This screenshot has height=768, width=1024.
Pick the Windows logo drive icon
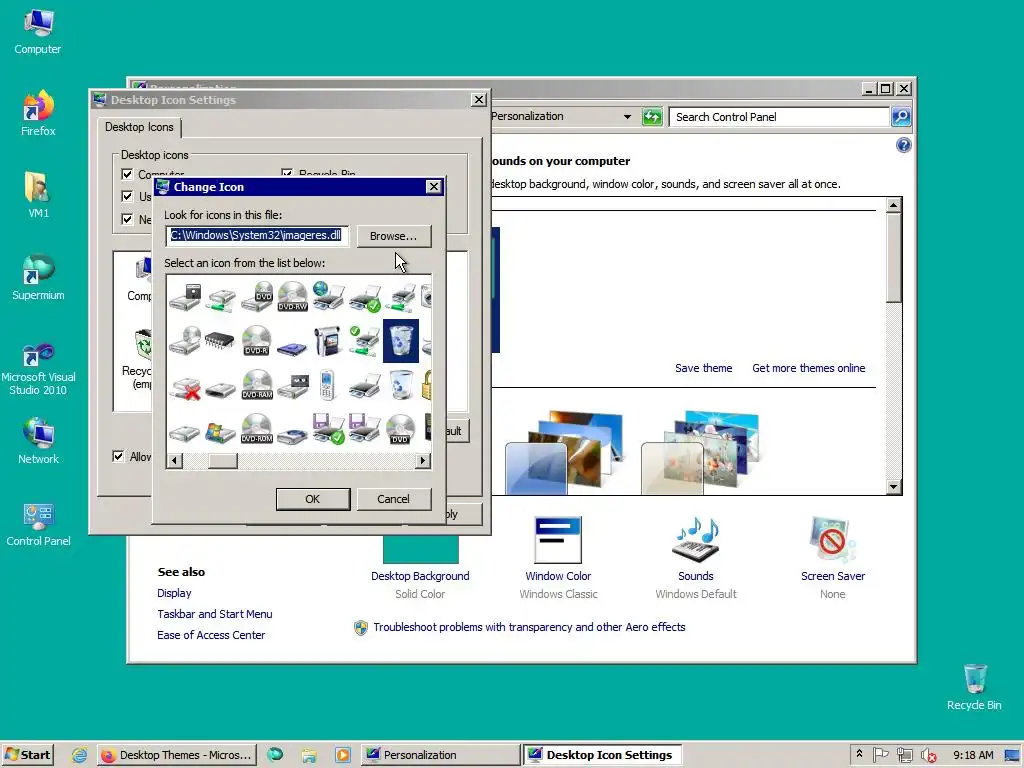pos(219,432)
